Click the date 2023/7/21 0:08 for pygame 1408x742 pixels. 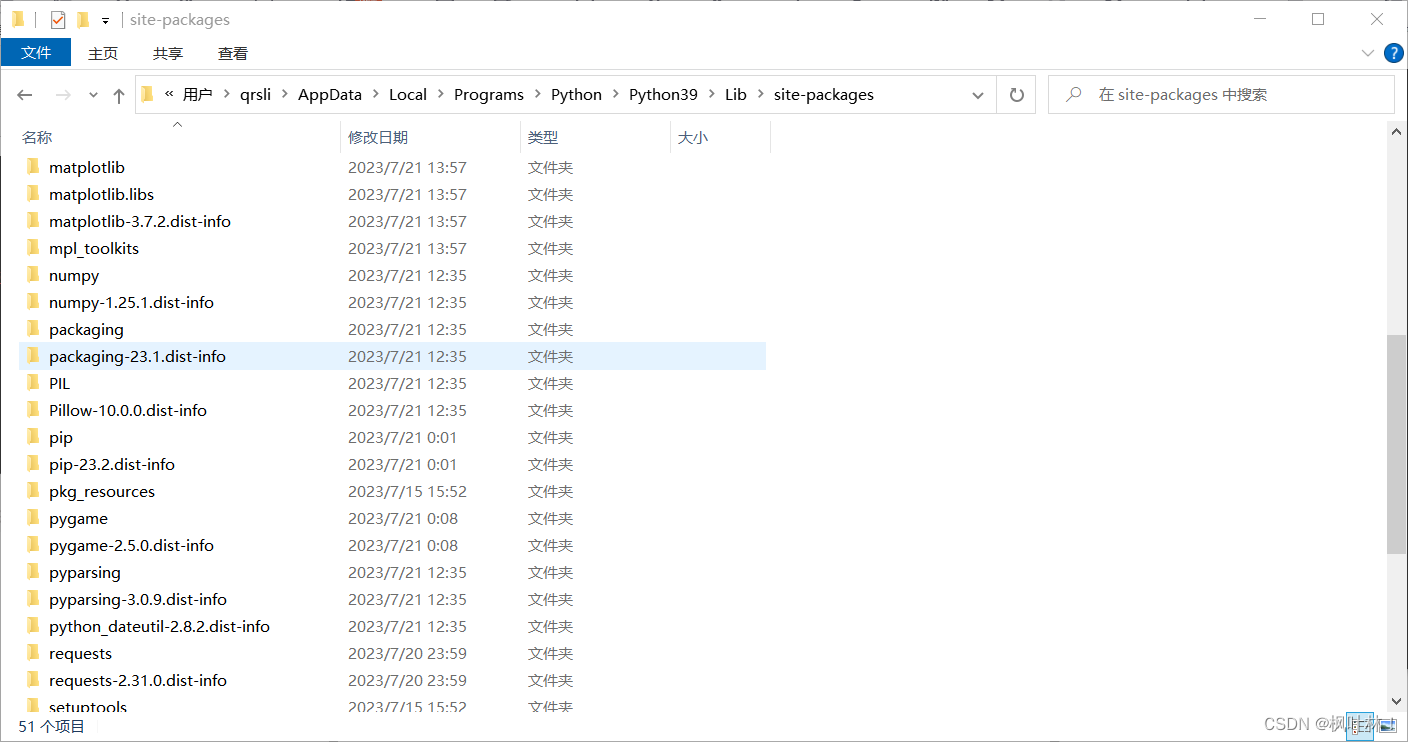click(403, 518)
